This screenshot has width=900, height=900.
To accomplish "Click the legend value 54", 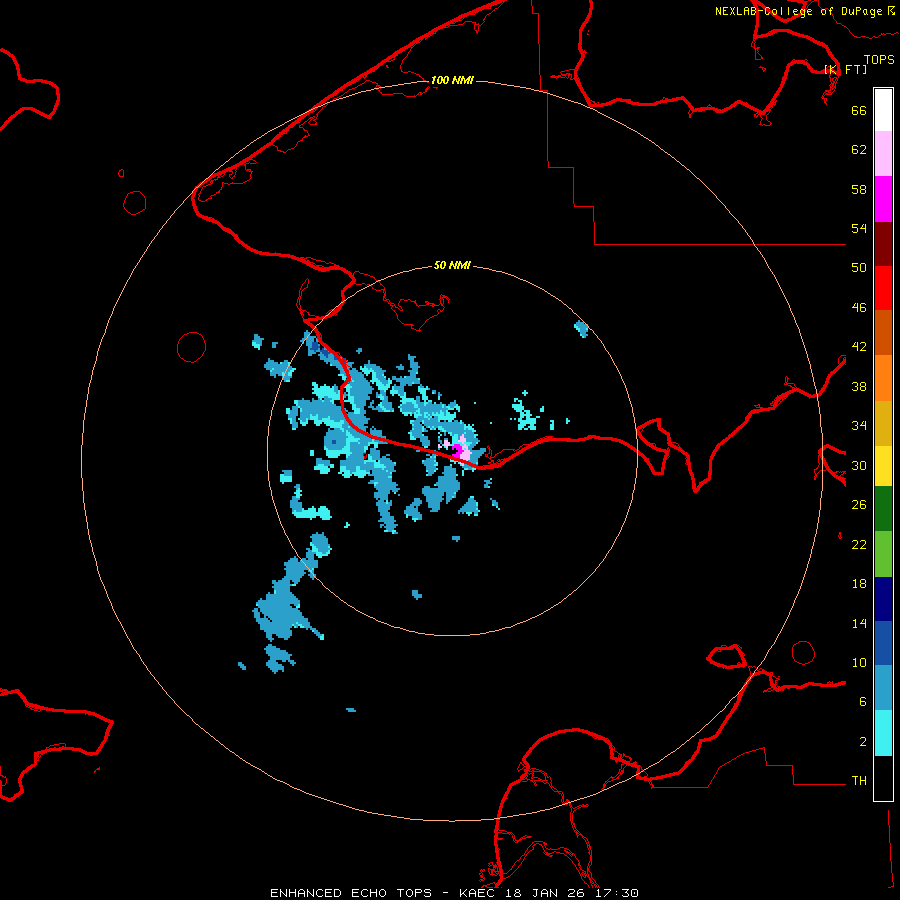I will coord(859,228).
